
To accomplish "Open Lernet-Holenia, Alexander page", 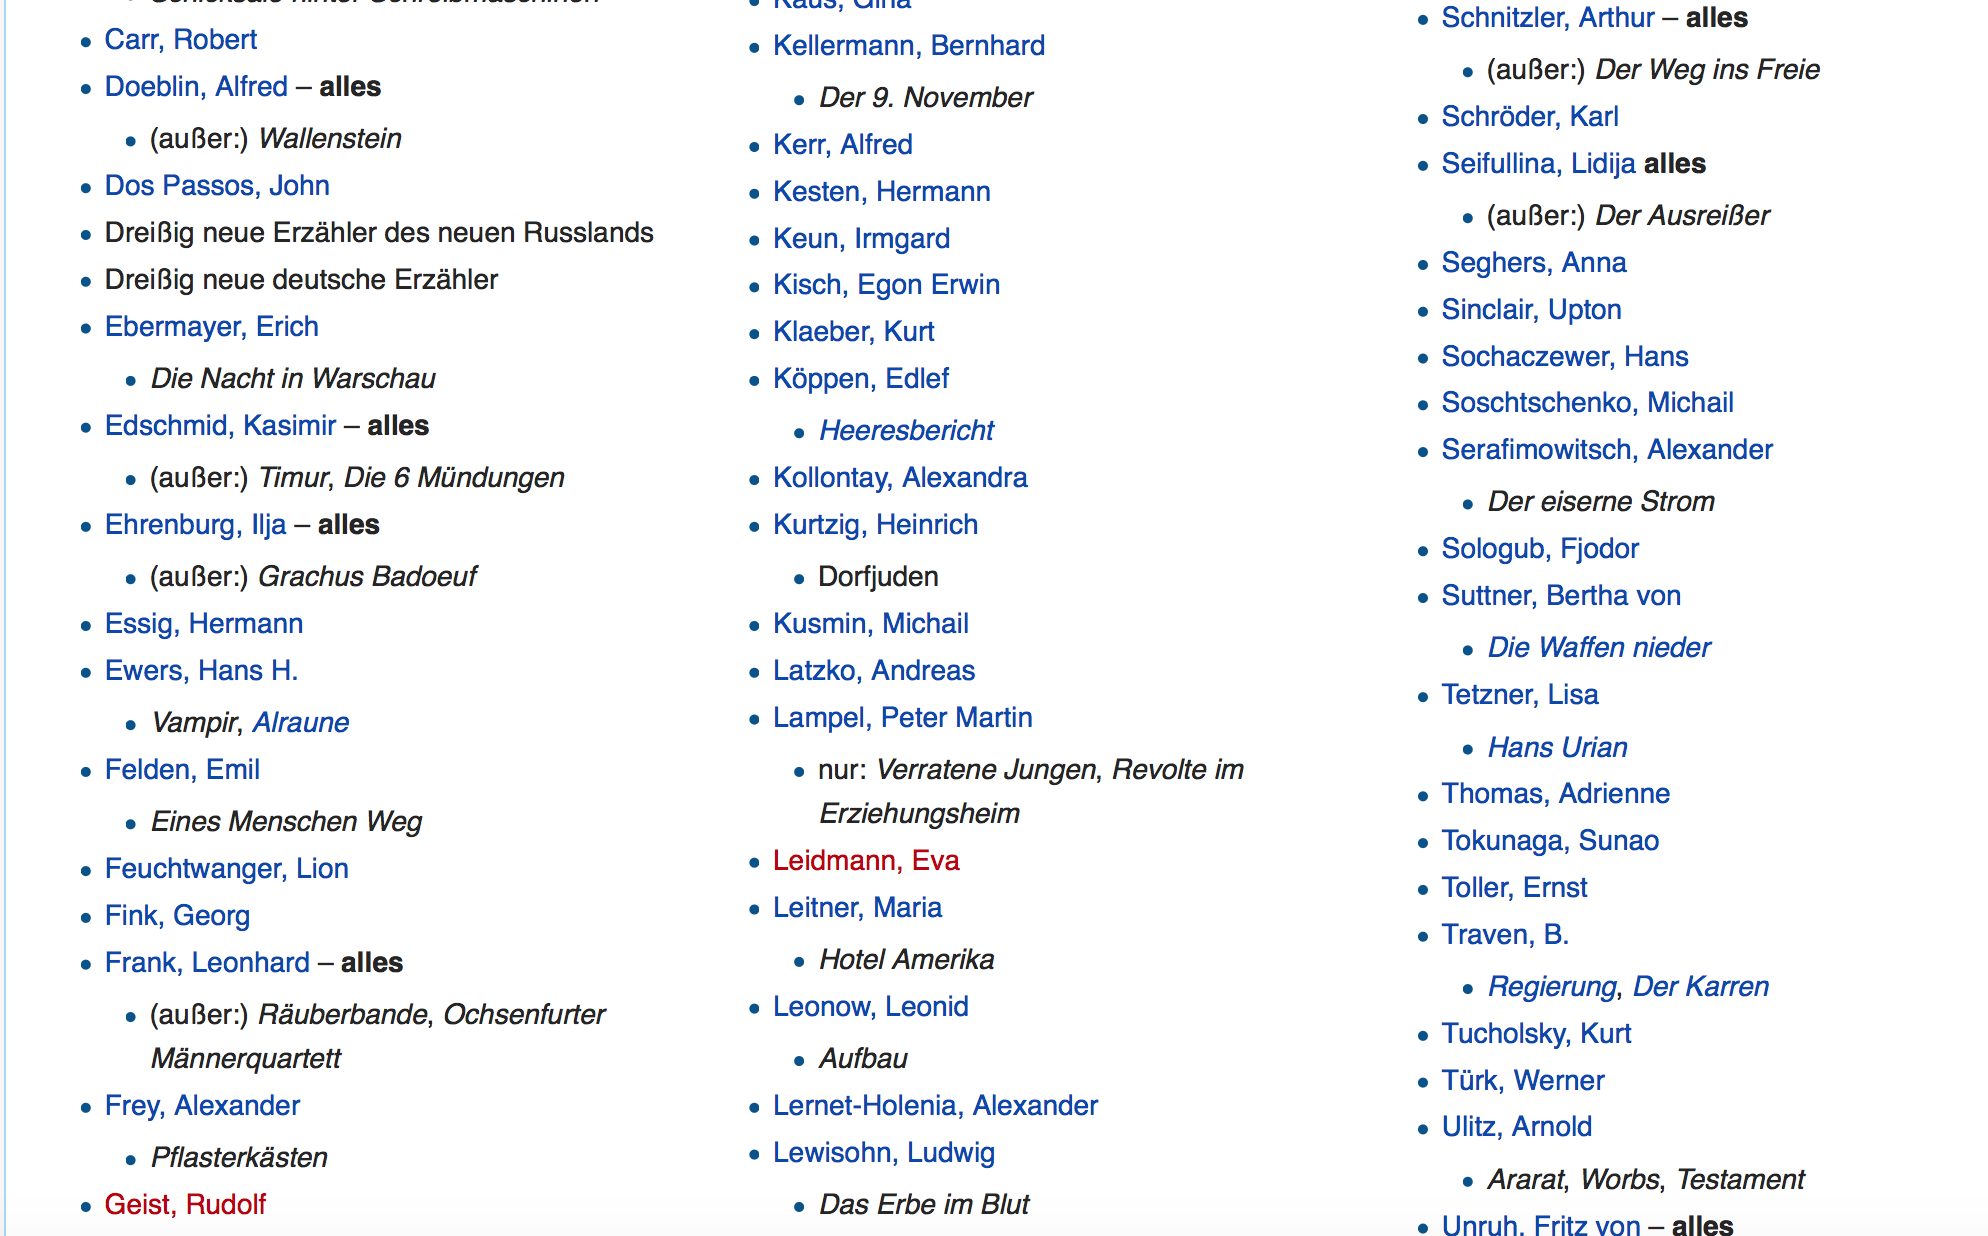I will [934, 1106].
